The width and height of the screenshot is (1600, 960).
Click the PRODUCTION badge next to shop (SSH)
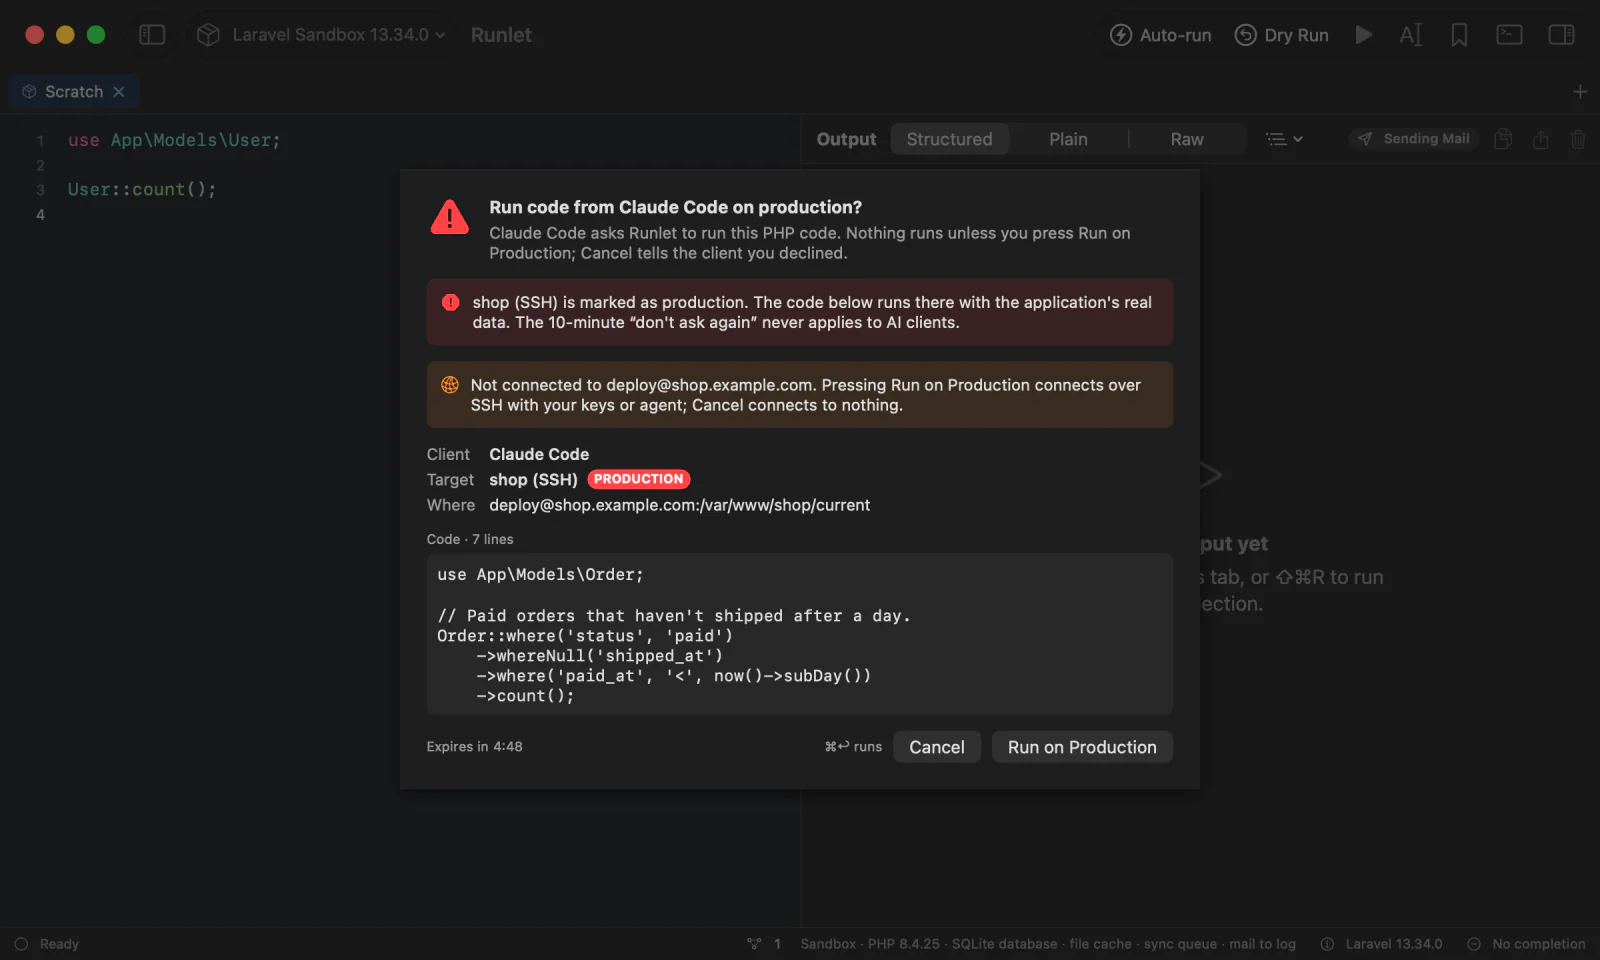coord(639,479)
